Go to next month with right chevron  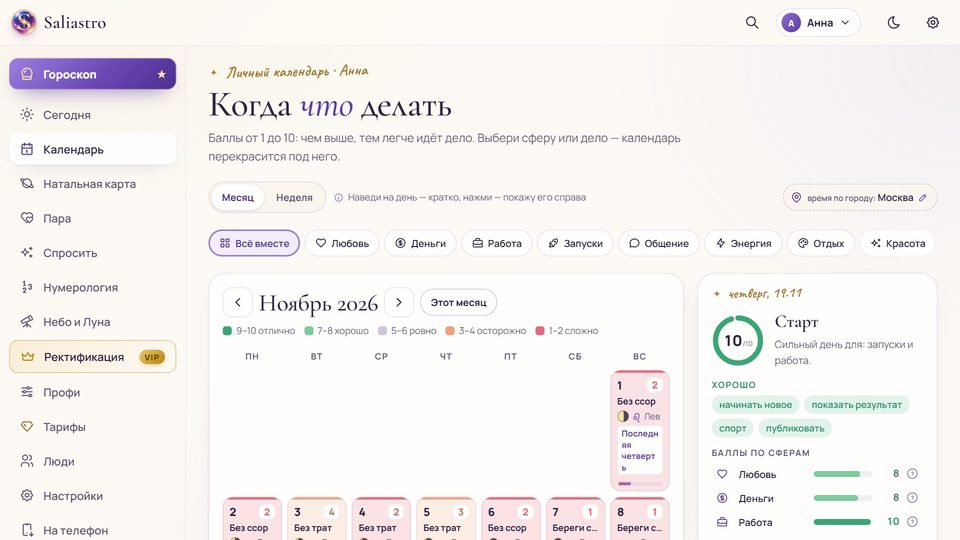399,302
